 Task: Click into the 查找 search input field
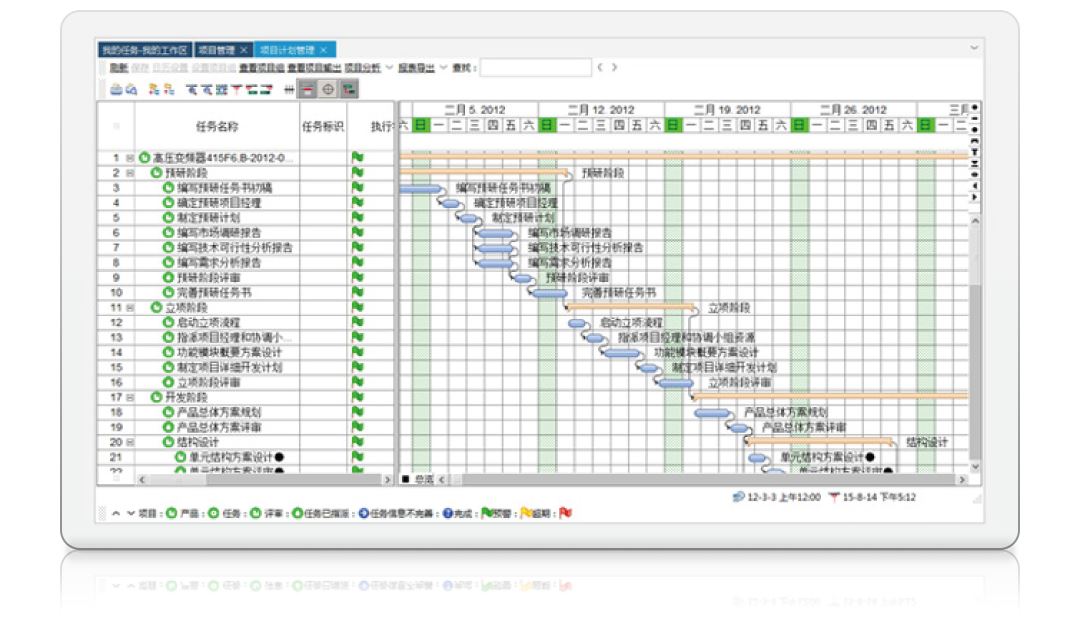pyautogui.click(x=535, y=67)
